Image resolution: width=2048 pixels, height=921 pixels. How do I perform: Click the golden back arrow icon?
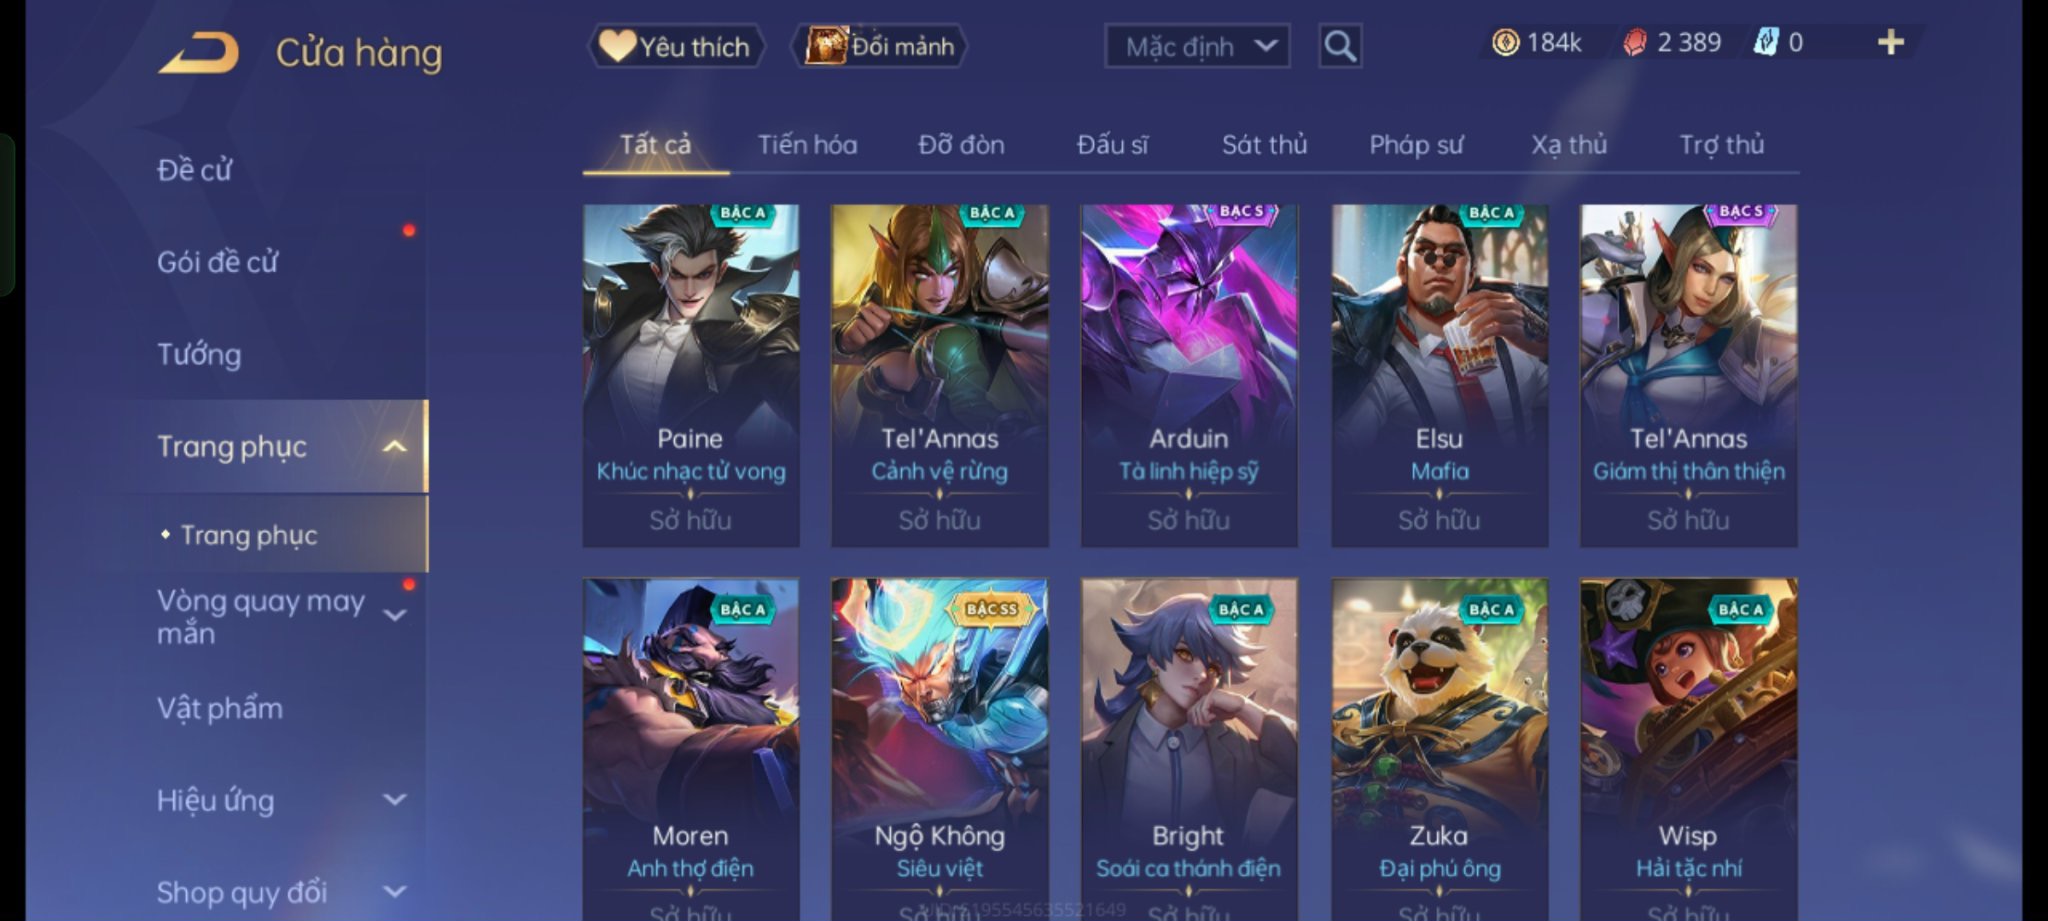(198, 52)
